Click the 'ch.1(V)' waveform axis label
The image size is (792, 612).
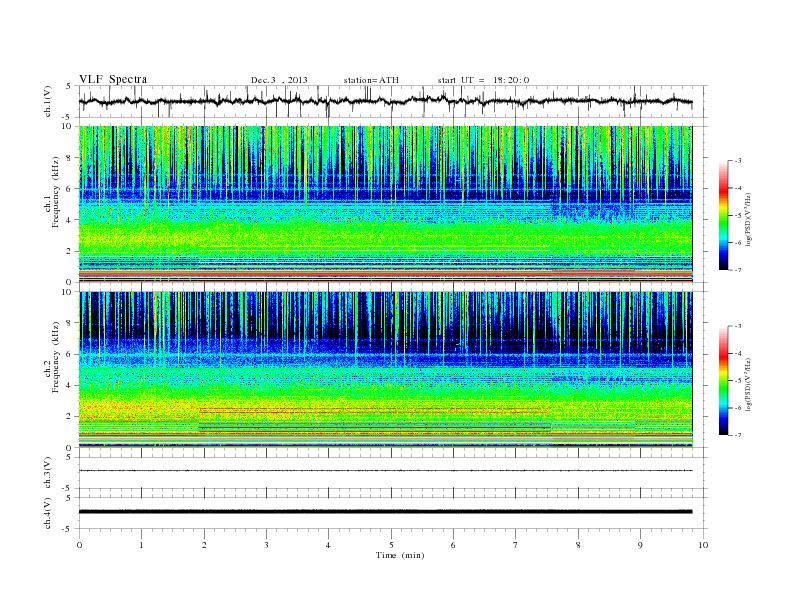point(48,101)
